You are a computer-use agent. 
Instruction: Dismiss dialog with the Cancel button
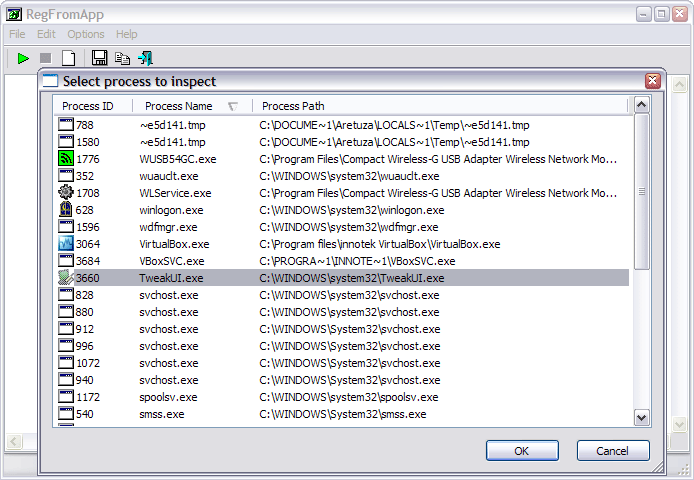pos(613,451)
